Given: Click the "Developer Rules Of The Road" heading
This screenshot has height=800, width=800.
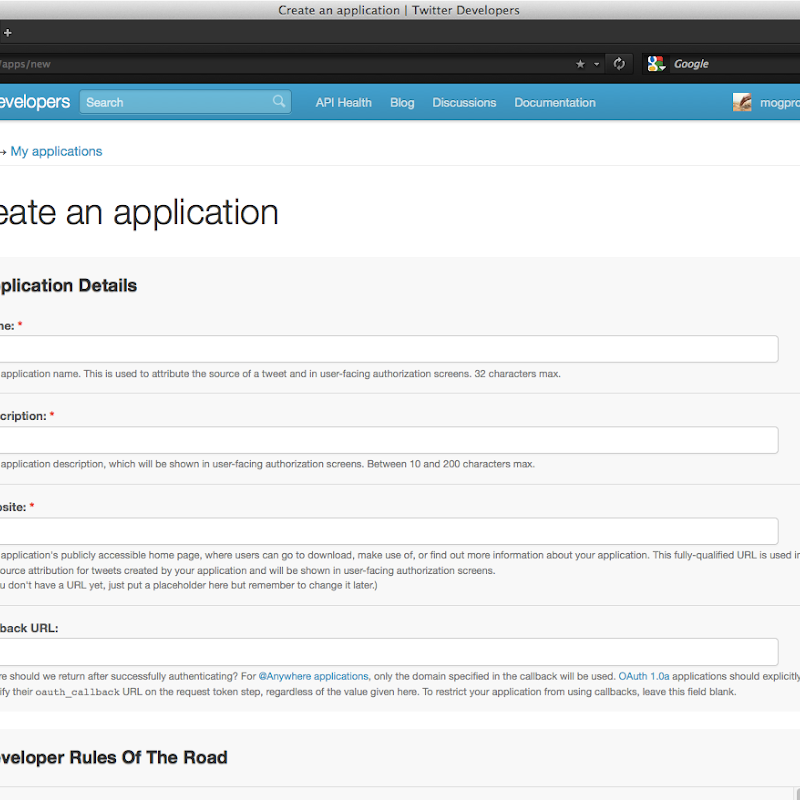Looking at the screenshot, I should coord(113,757).
